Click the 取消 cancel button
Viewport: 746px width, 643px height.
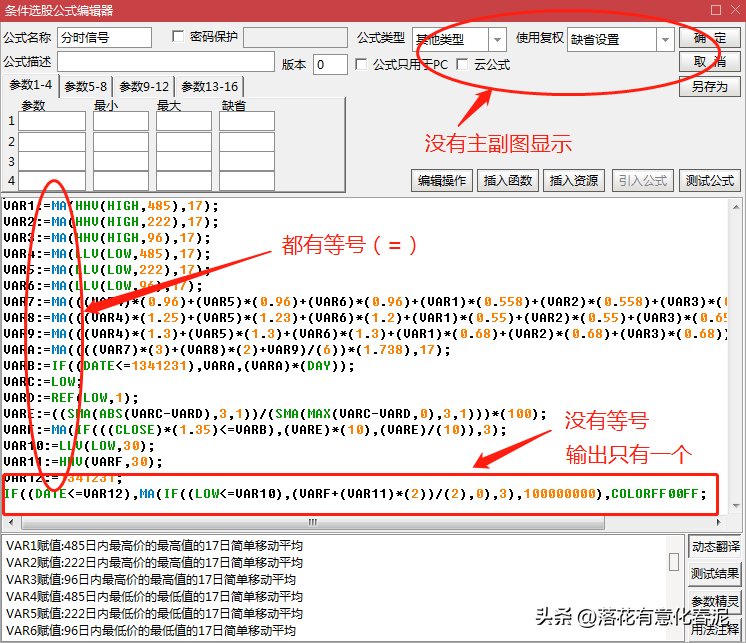[x=709, y=62]
